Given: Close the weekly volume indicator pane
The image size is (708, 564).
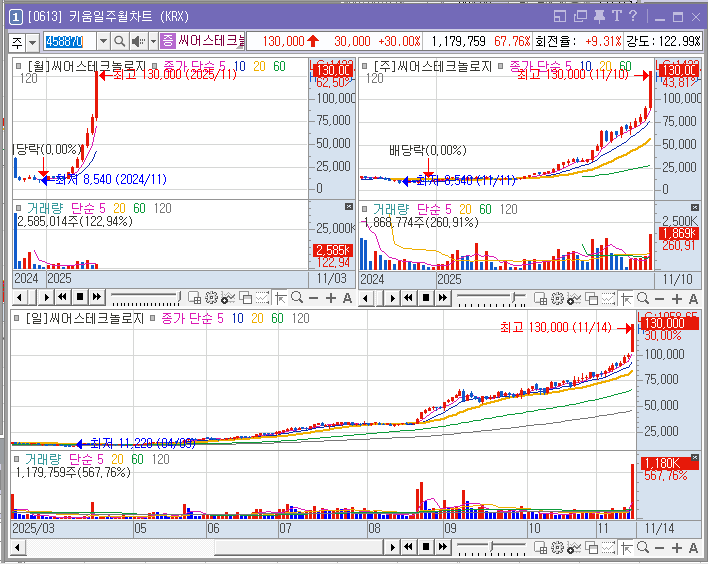Looking at the screenshot, I should tap(695, 207).
